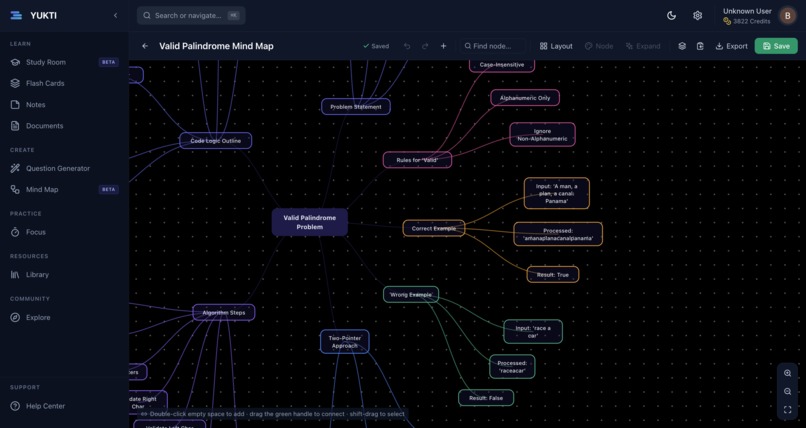Screen dimensions: 806x428
Task: Click the green Save button
Action: pos(776,46)
